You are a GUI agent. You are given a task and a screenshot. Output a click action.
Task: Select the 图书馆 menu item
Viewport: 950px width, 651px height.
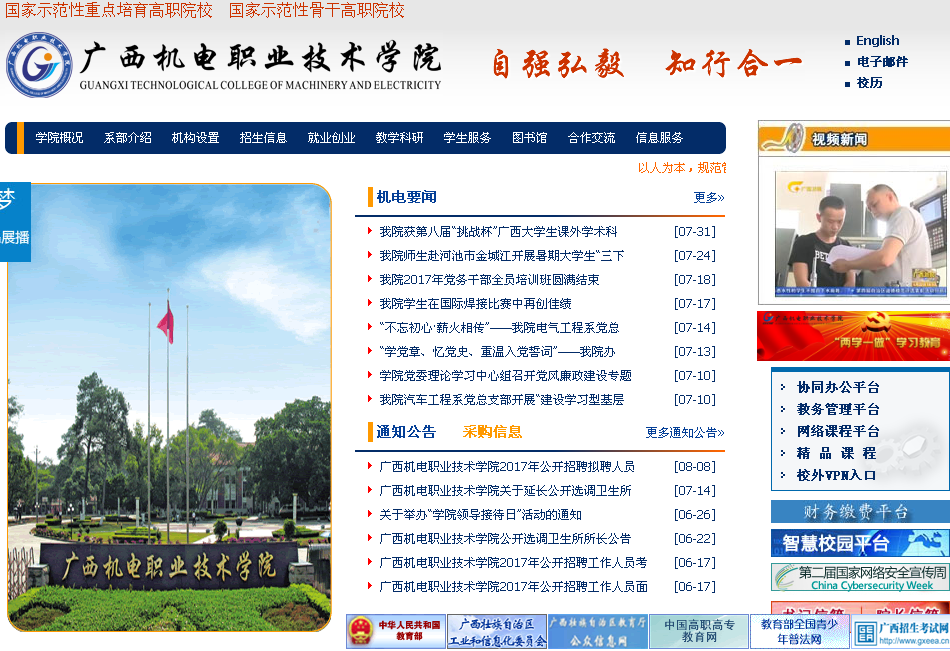pyautogui.click(x=529, y=138)
